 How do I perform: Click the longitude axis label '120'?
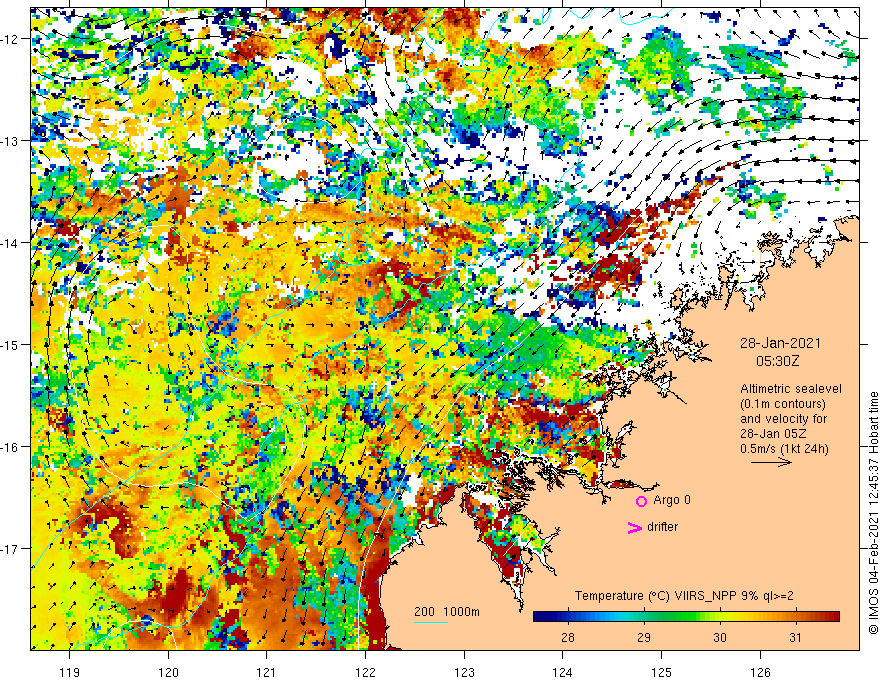[168, 672]
